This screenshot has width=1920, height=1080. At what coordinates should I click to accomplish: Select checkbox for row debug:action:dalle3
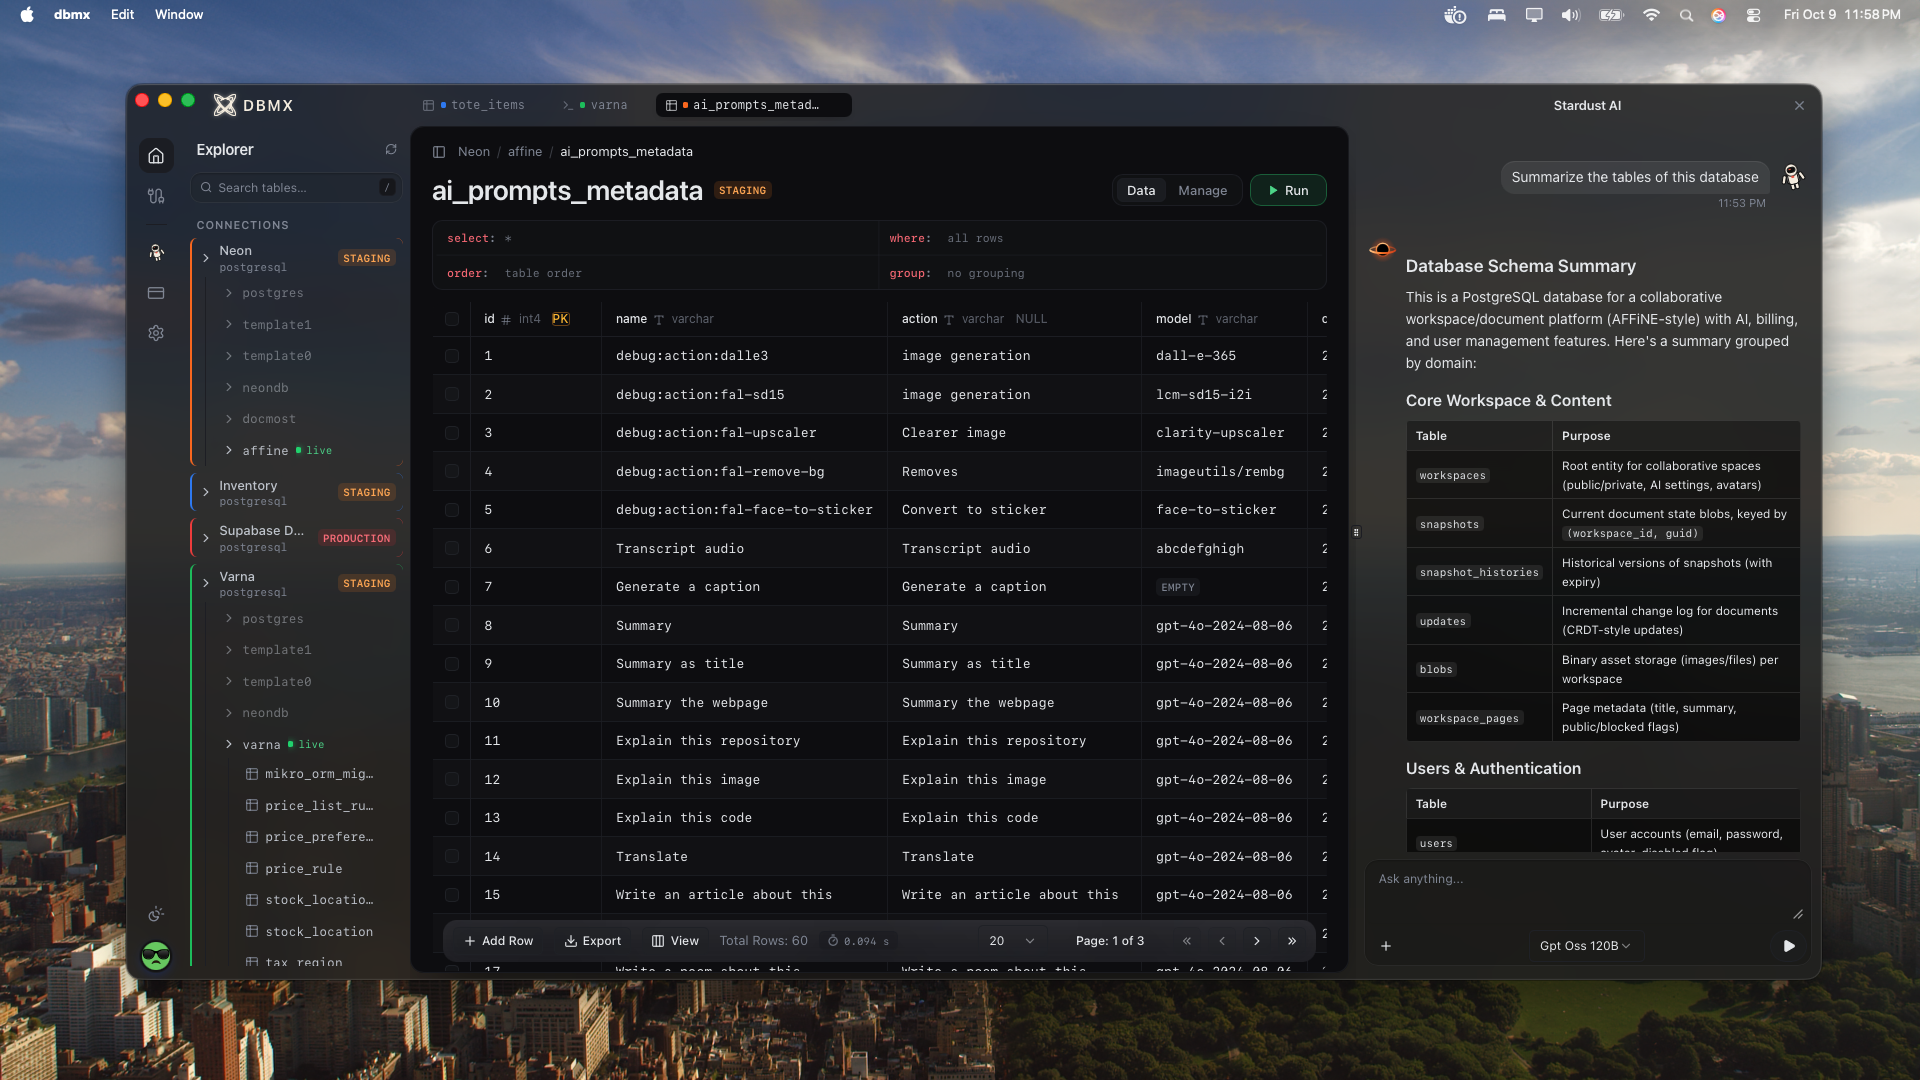click(452, 356)
